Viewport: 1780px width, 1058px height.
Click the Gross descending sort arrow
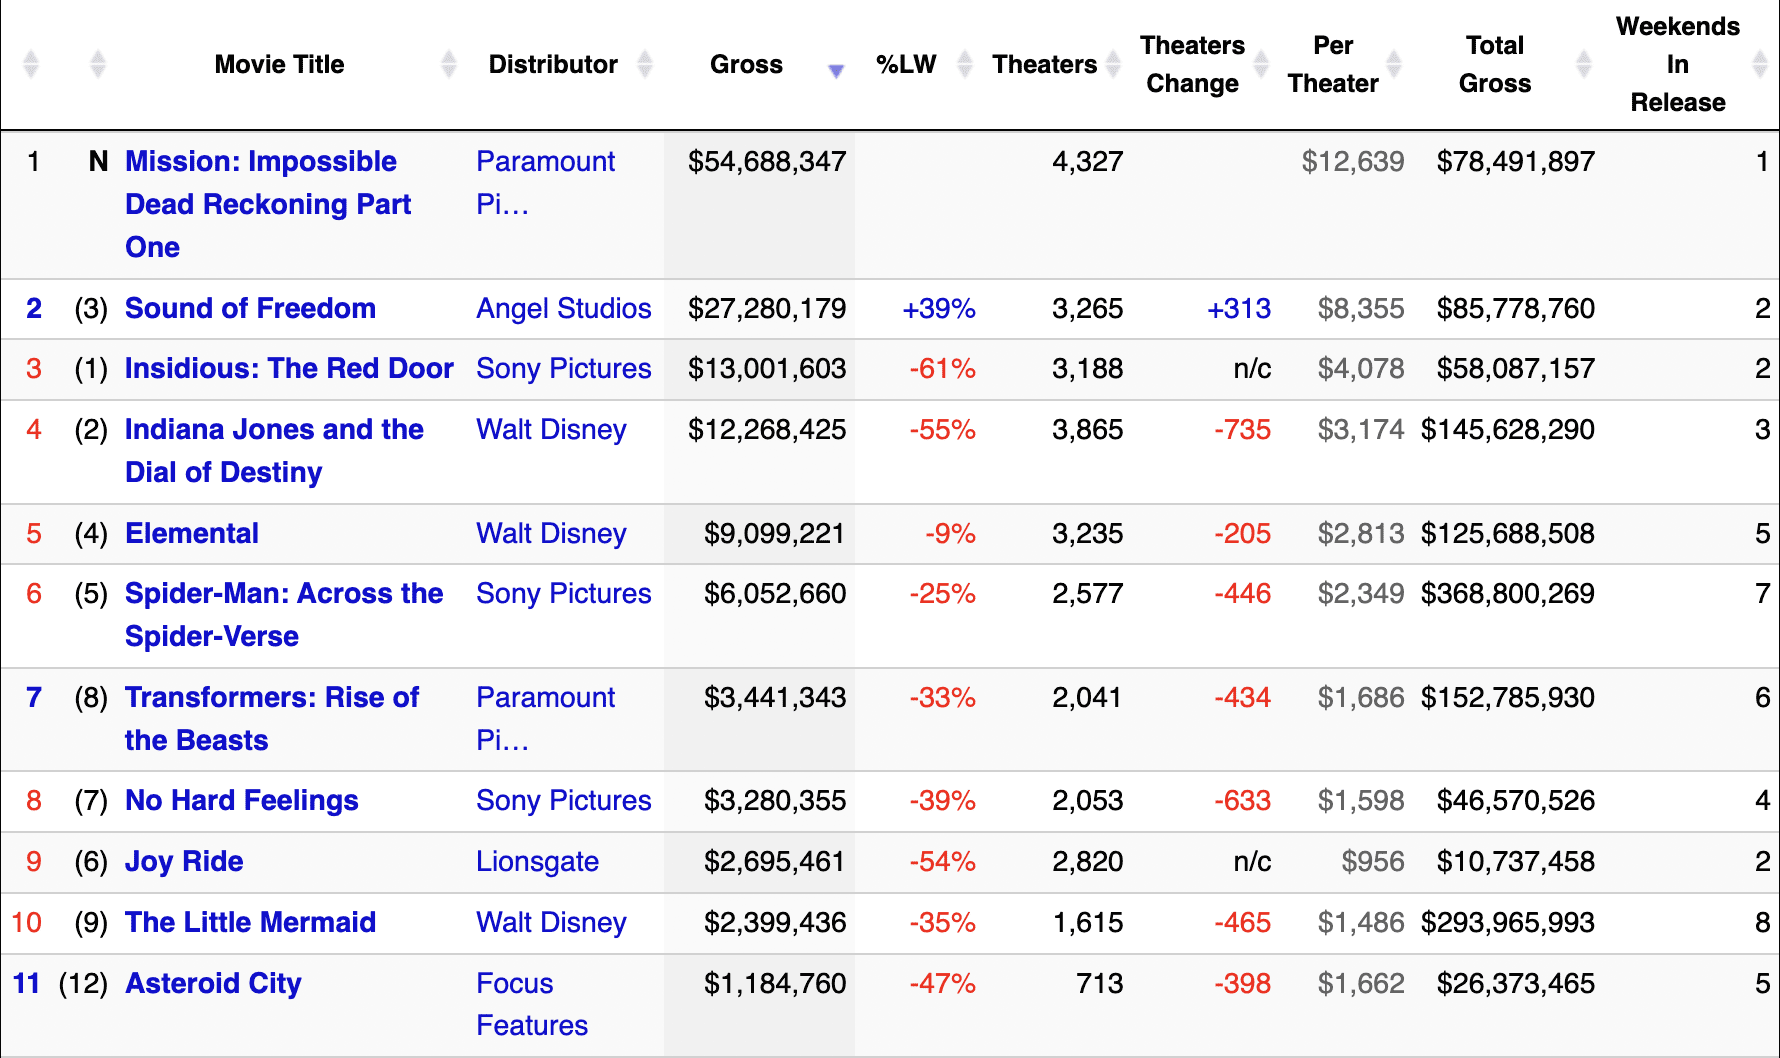tap(836, 70)
